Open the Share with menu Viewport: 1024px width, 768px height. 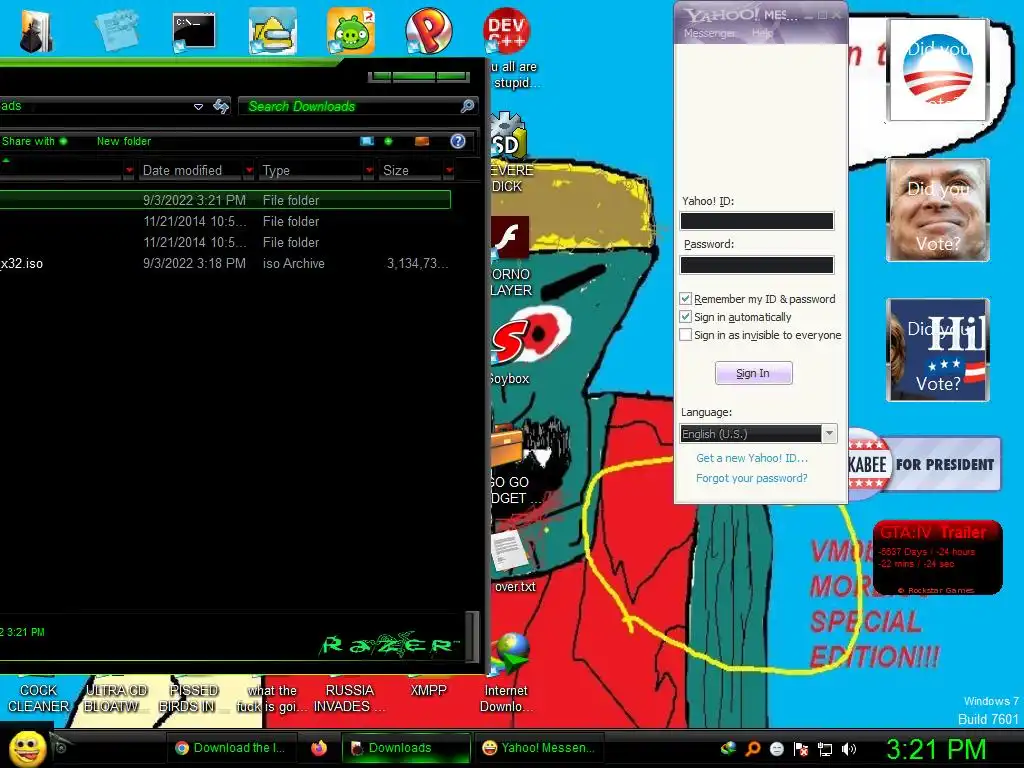pyautogui.click(x=34, y=141)
